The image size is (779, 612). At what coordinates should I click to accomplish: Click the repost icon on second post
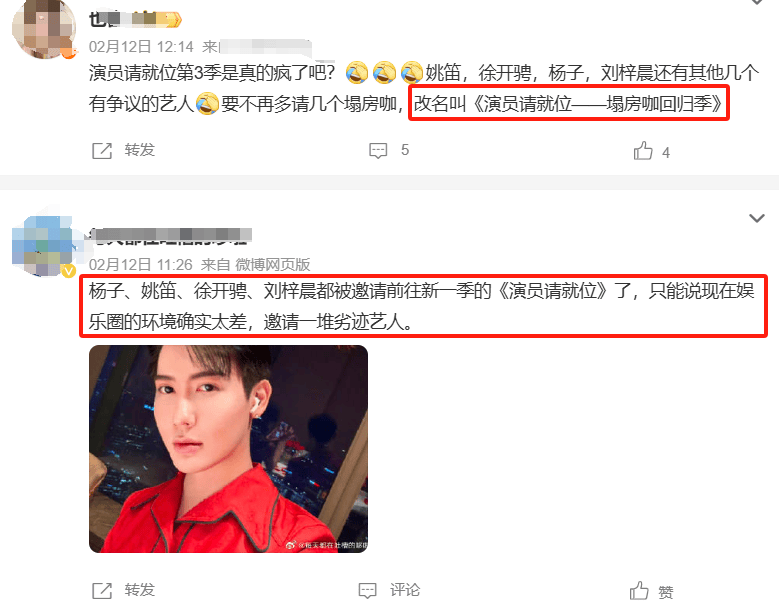coord(102,591)
